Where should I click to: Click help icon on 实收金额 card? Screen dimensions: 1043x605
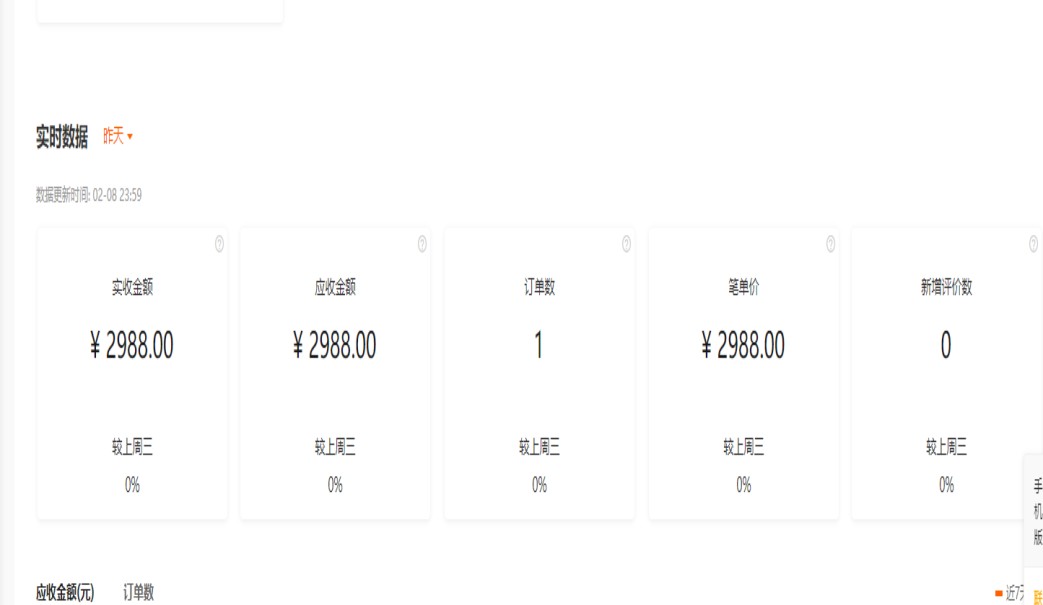pos(219,244)
